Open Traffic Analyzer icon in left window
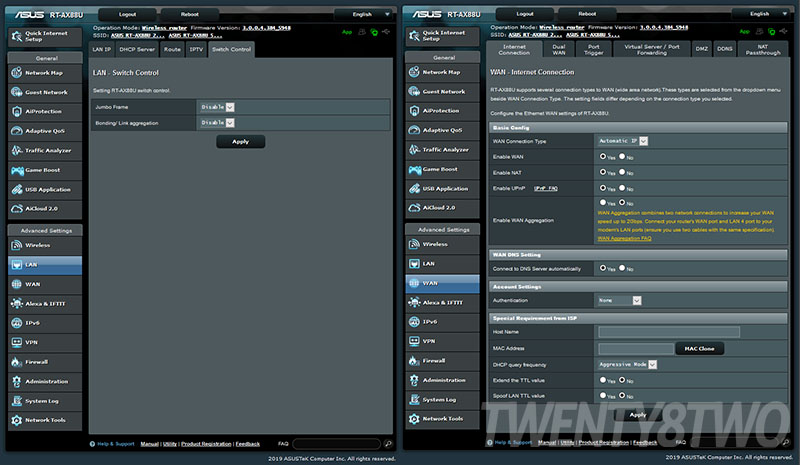The height and width of the screenshot is (465, 800). click(x=16, y=150)
